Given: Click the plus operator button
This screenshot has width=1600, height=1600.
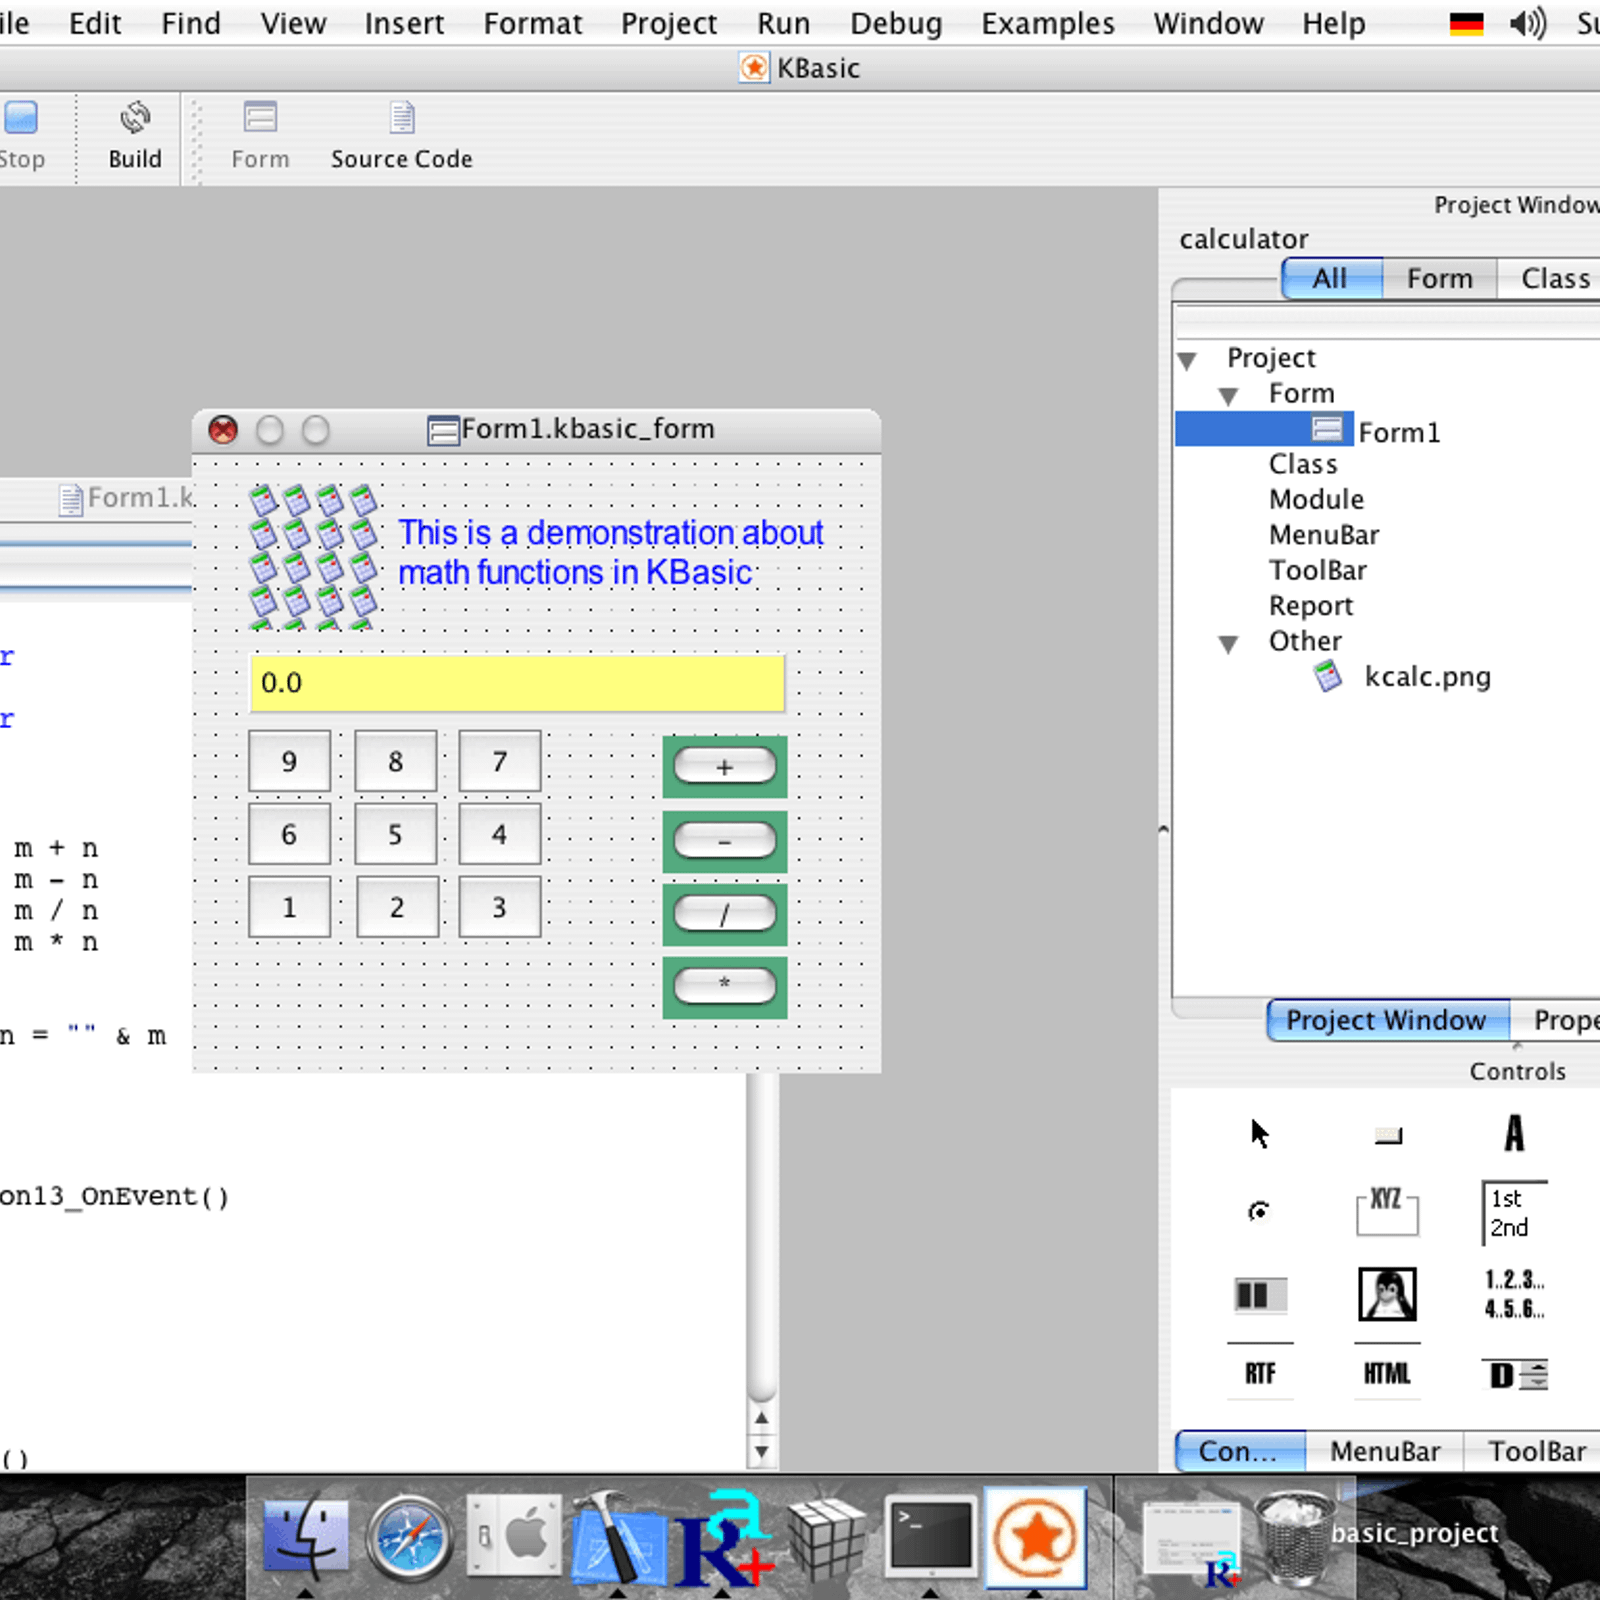Looking at the screenshot, I should pyautogui.click(x=725, y=767).
